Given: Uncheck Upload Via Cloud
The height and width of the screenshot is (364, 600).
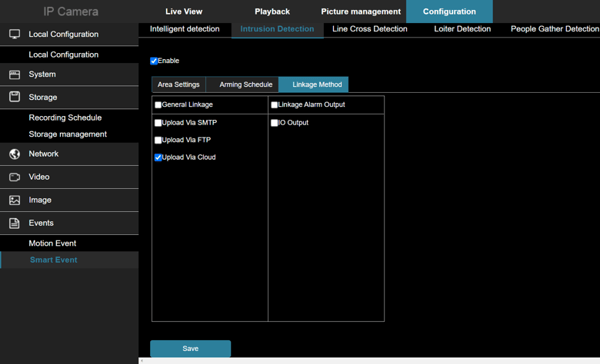Looking at the screenshot, I should pos(158,157).
